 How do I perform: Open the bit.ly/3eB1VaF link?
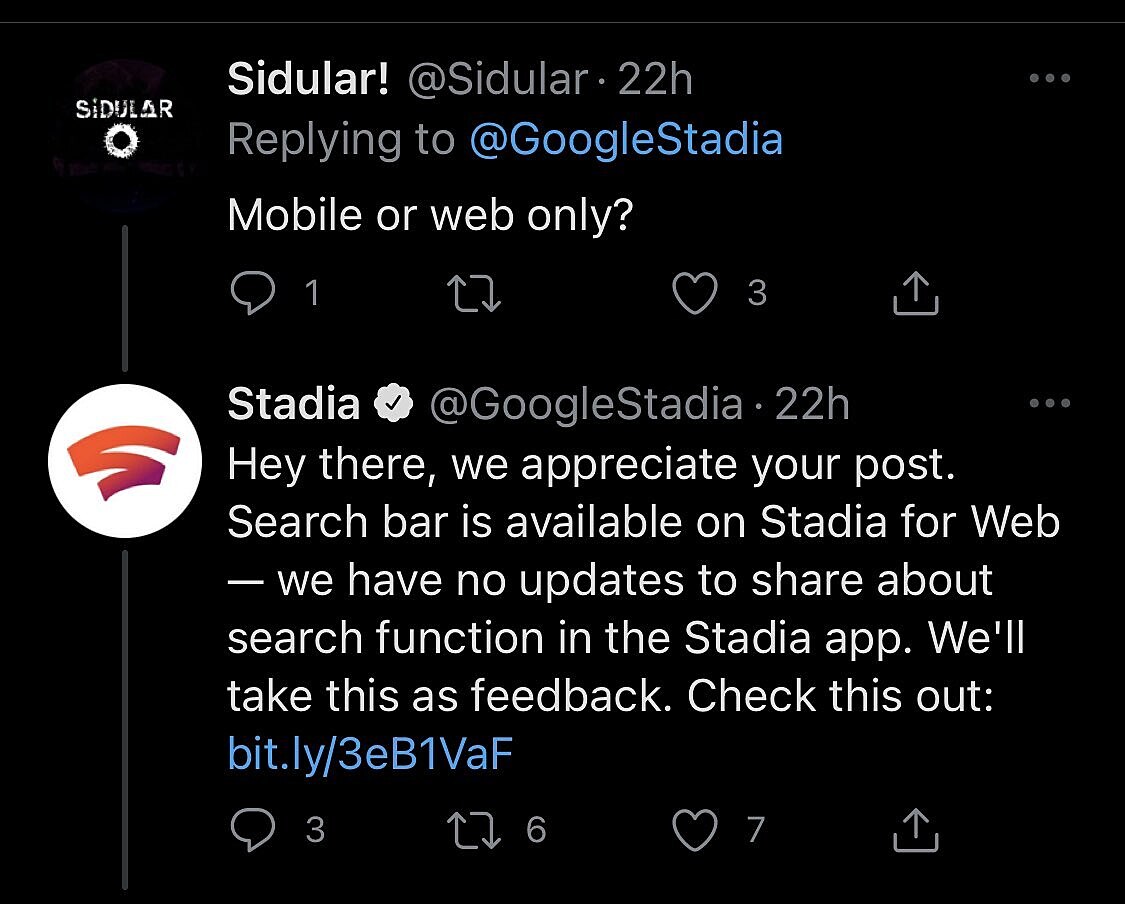tap(370, 754)
